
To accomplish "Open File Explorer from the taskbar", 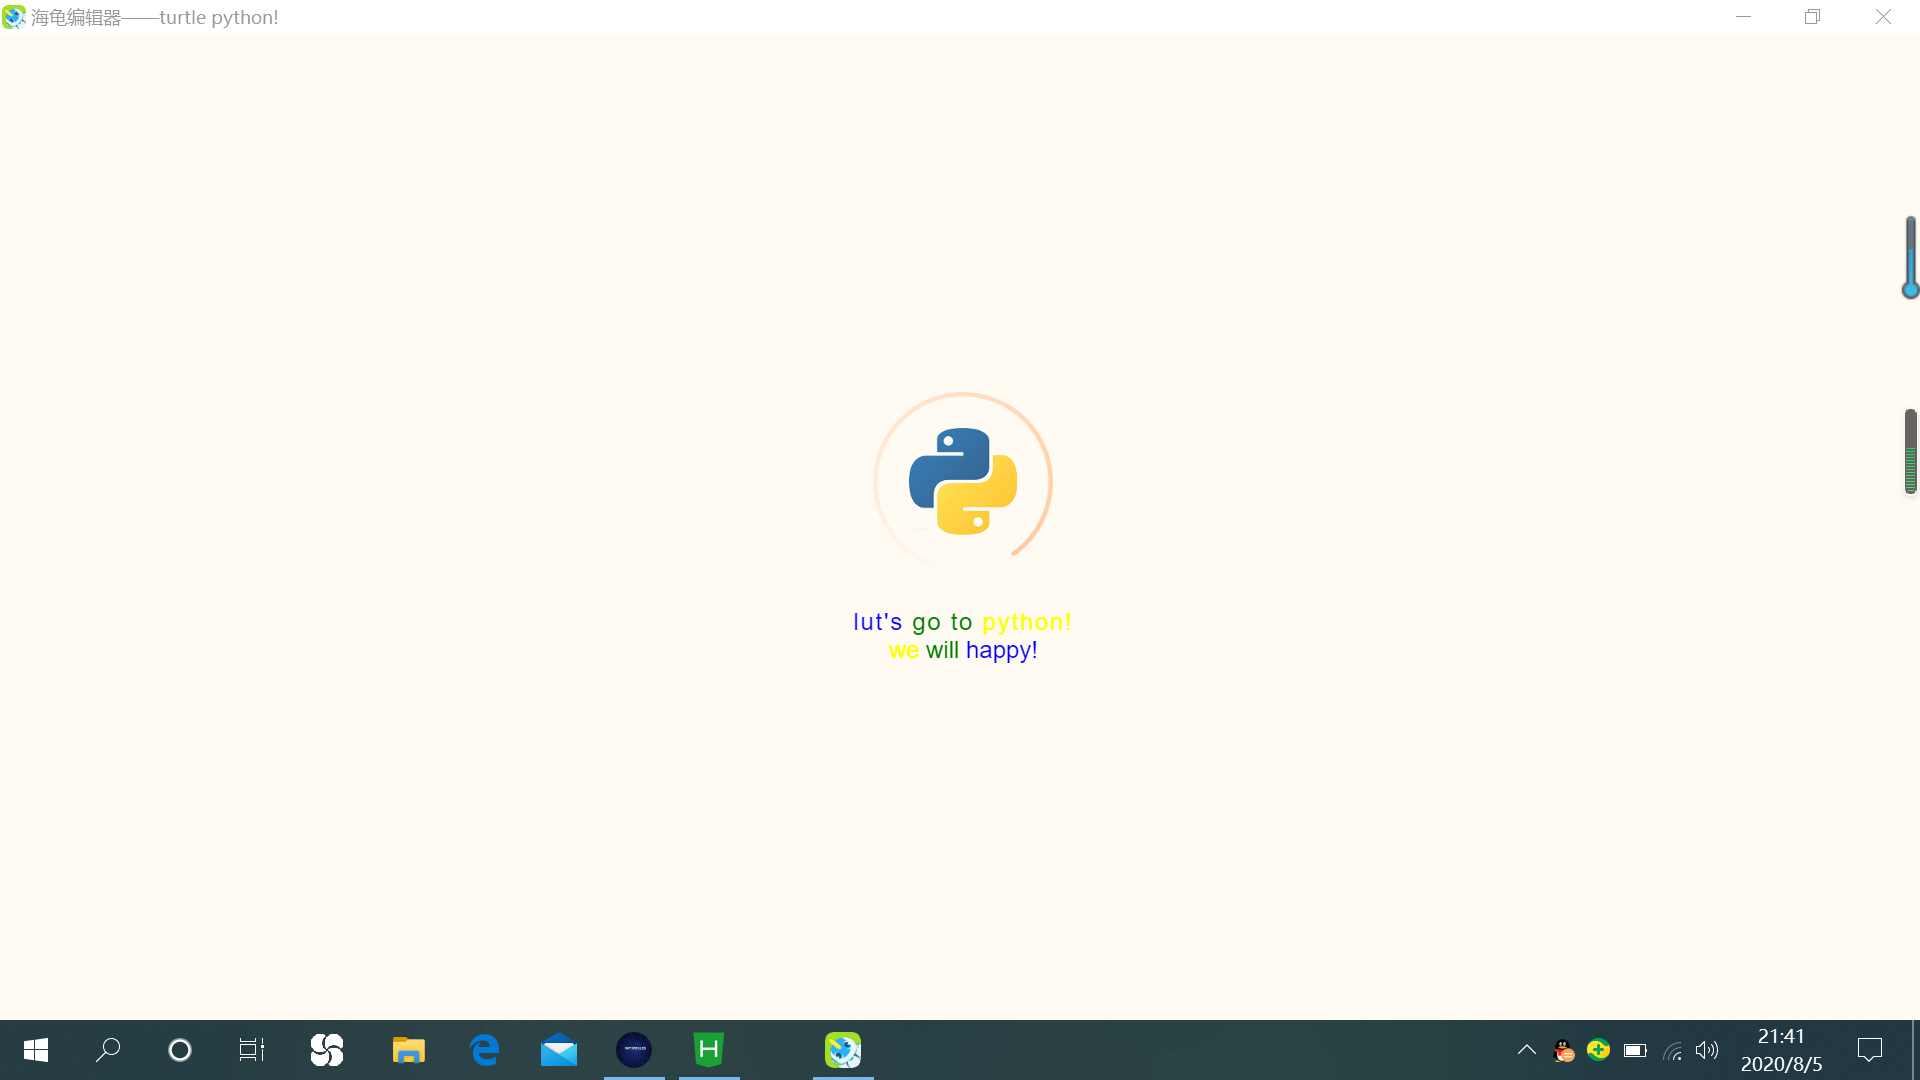I will 409,1050.
